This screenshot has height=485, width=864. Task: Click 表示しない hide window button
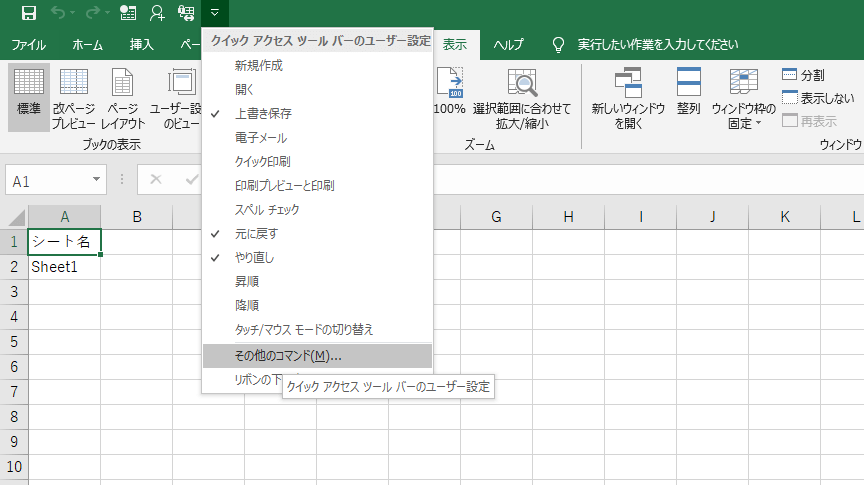(818, 98)
